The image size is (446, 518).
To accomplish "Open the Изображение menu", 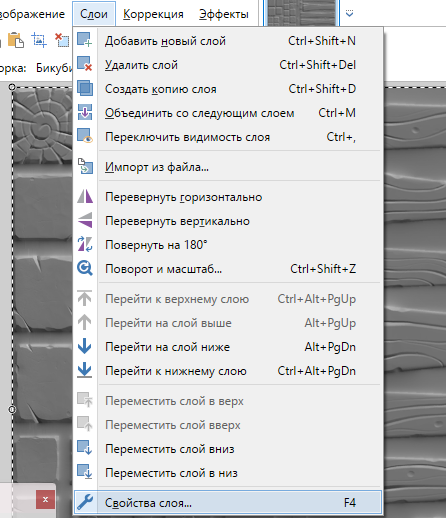I will pos(32,14).
